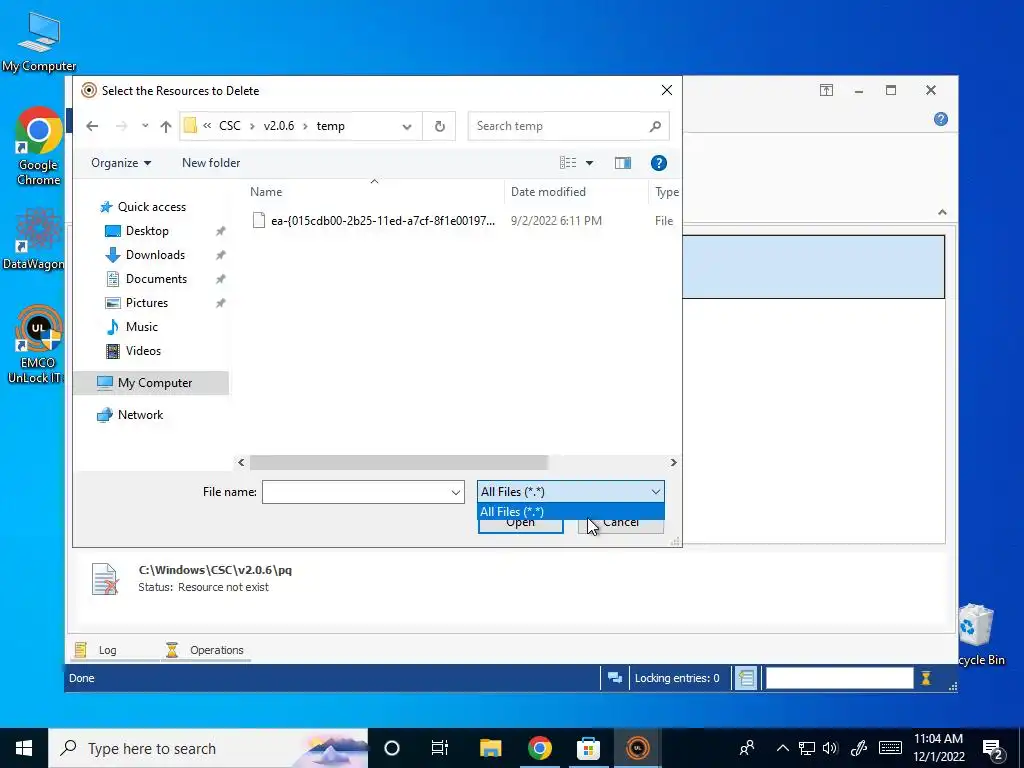
Task: Click the status bar progress field
Action: (x=839, y=678)
